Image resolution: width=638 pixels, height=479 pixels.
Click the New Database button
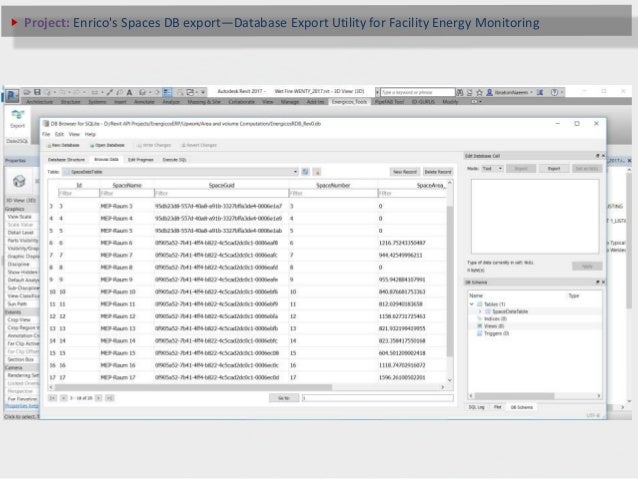(x=63, y=145)
